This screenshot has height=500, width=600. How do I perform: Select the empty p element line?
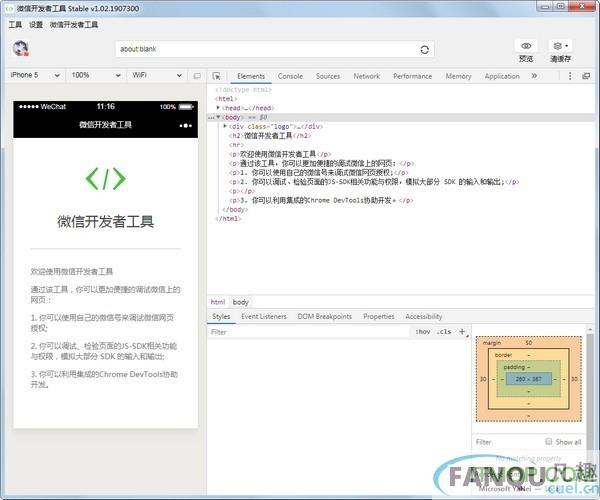[241, 191]
